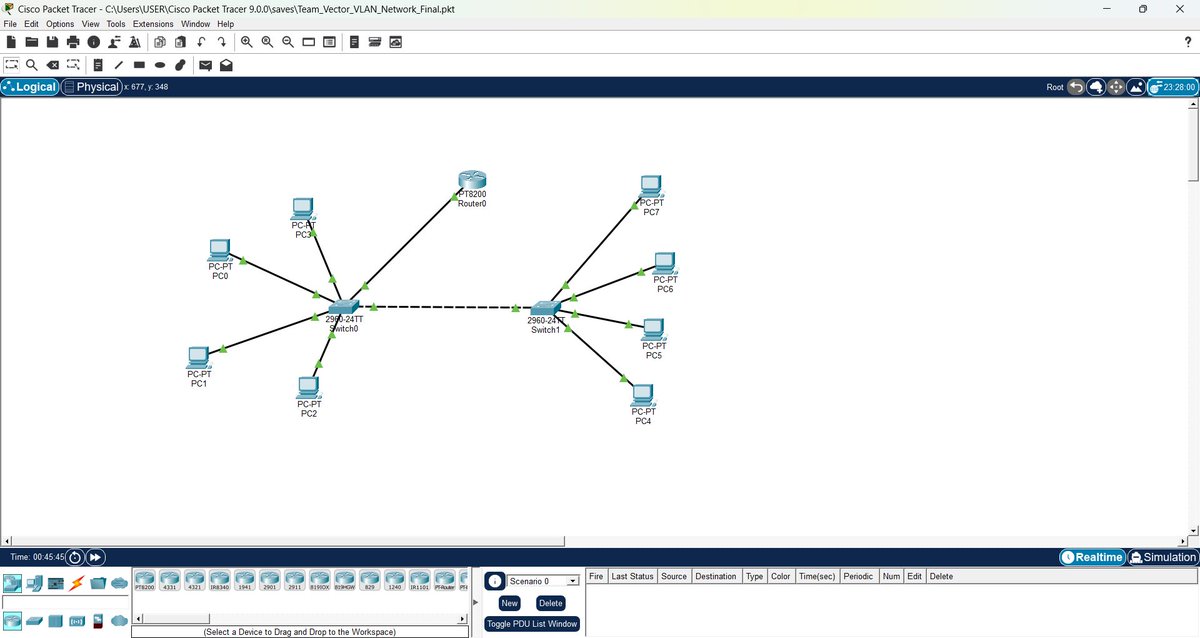Switch to Logical workspace view
This screenshot has height=638, width=1200.
(30, 87)
